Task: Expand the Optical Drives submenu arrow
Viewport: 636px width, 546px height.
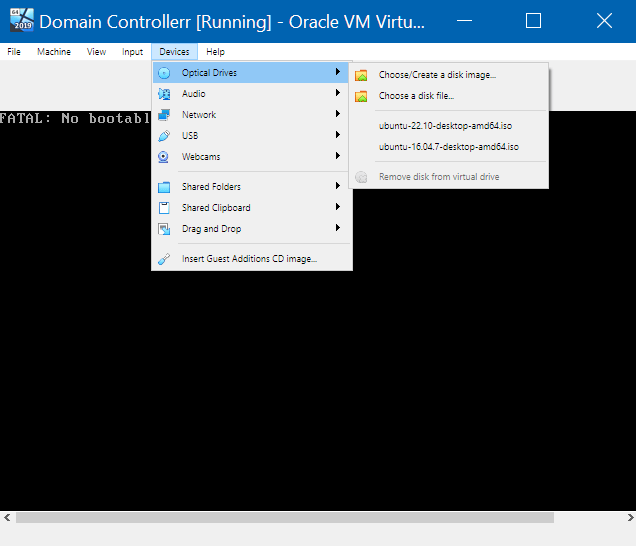Action: point(337,72)
